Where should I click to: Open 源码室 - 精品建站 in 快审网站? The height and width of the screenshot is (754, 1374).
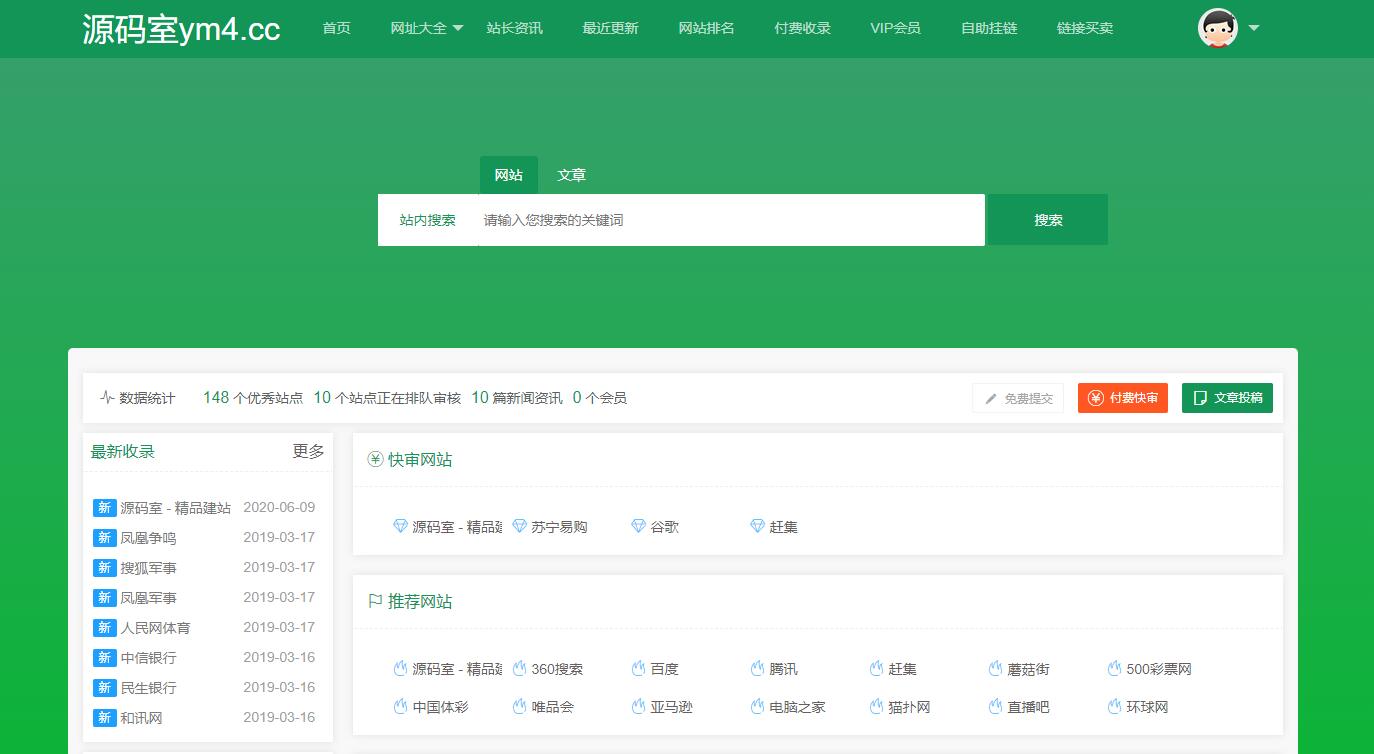click(x=457, y=527)
